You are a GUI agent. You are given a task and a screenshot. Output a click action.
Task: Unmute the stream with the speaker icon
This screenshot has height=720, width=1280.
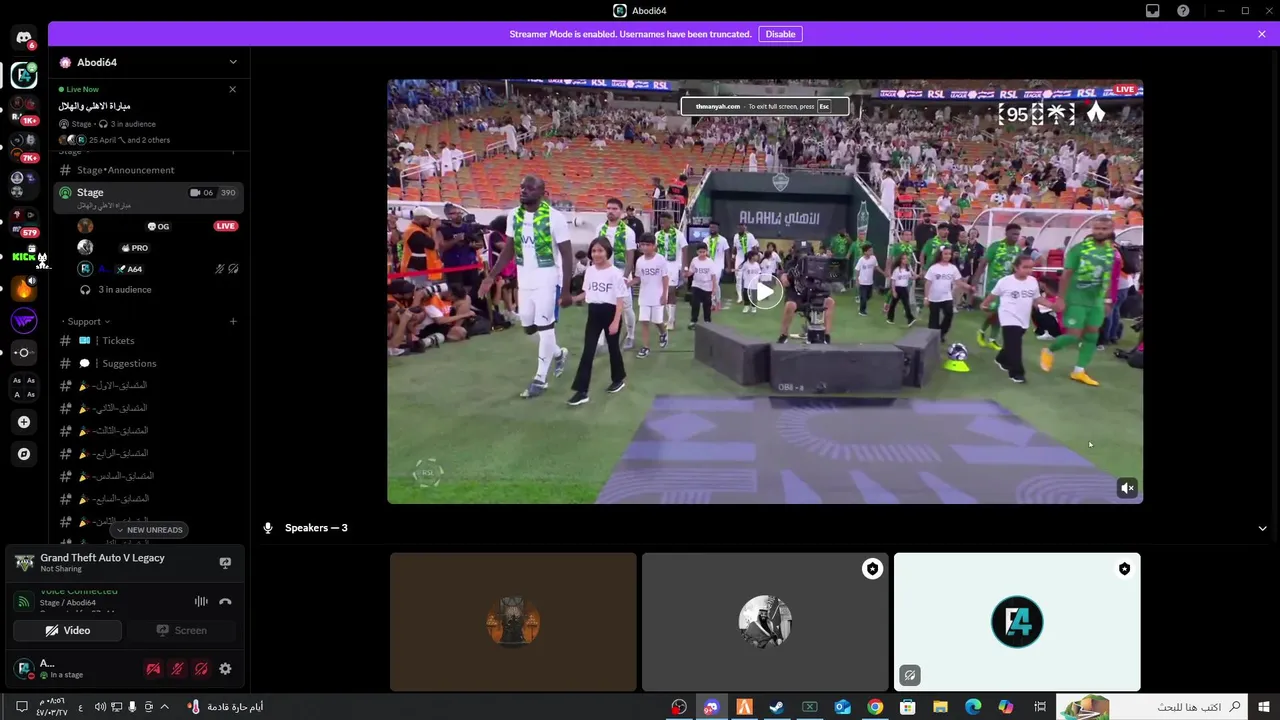1127,488
